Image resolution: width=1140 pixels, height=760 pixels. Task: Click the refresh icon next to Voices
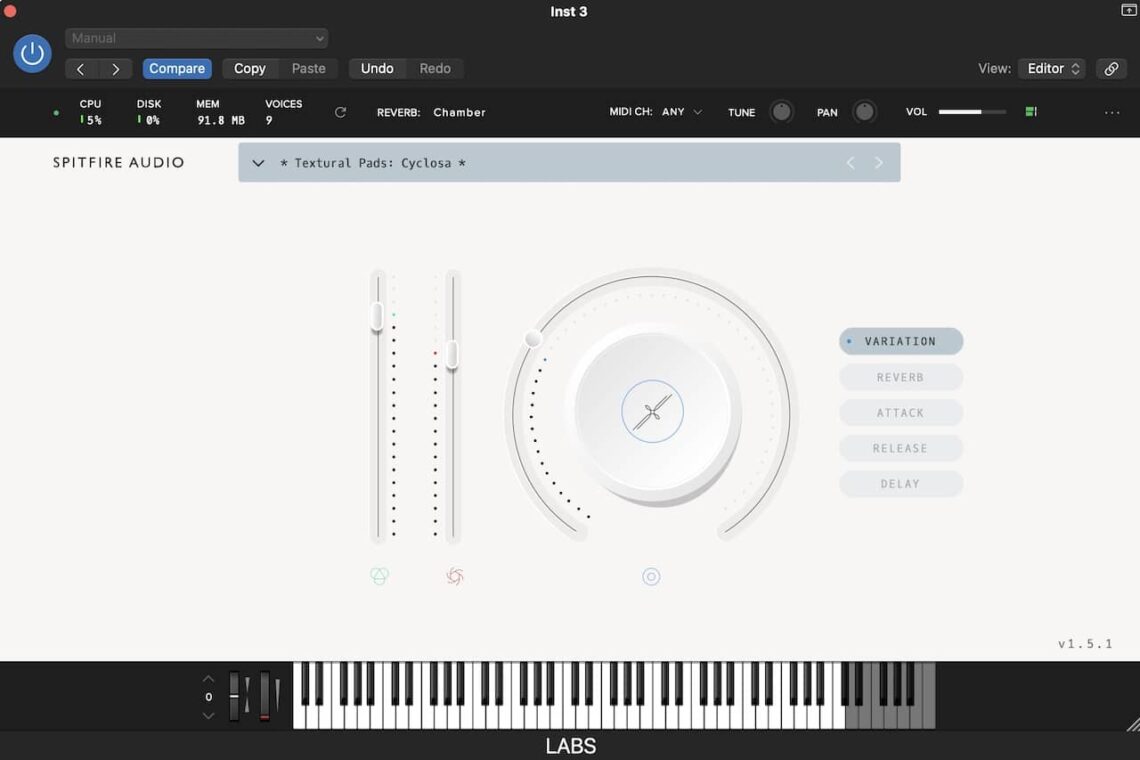[340, 112]
